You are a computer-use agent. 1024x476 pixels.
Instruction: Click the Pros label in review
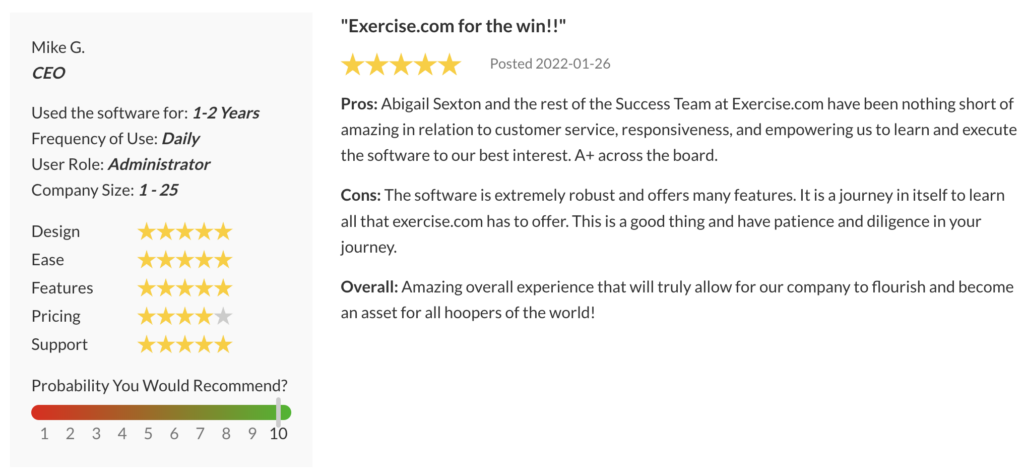360,105
